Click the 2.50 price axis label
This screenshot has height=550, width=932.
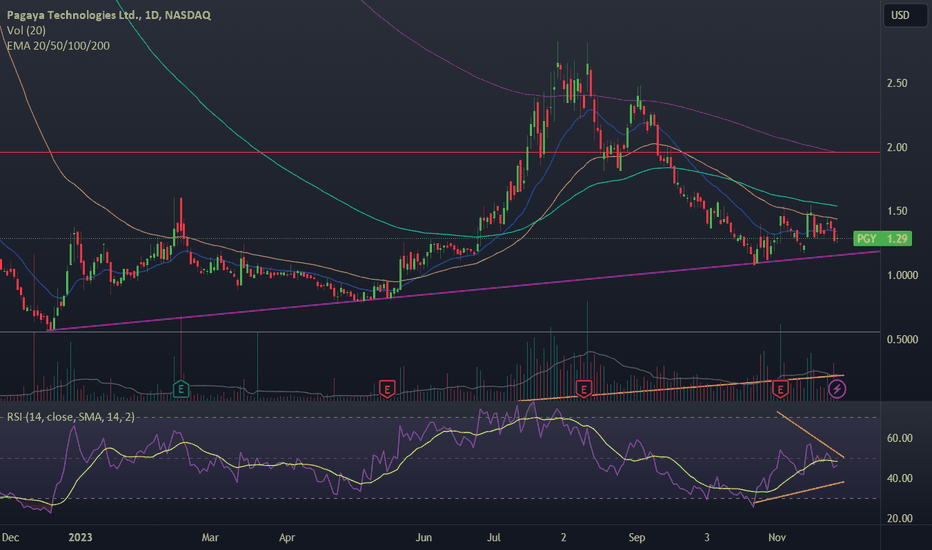[x=897, y=83]
